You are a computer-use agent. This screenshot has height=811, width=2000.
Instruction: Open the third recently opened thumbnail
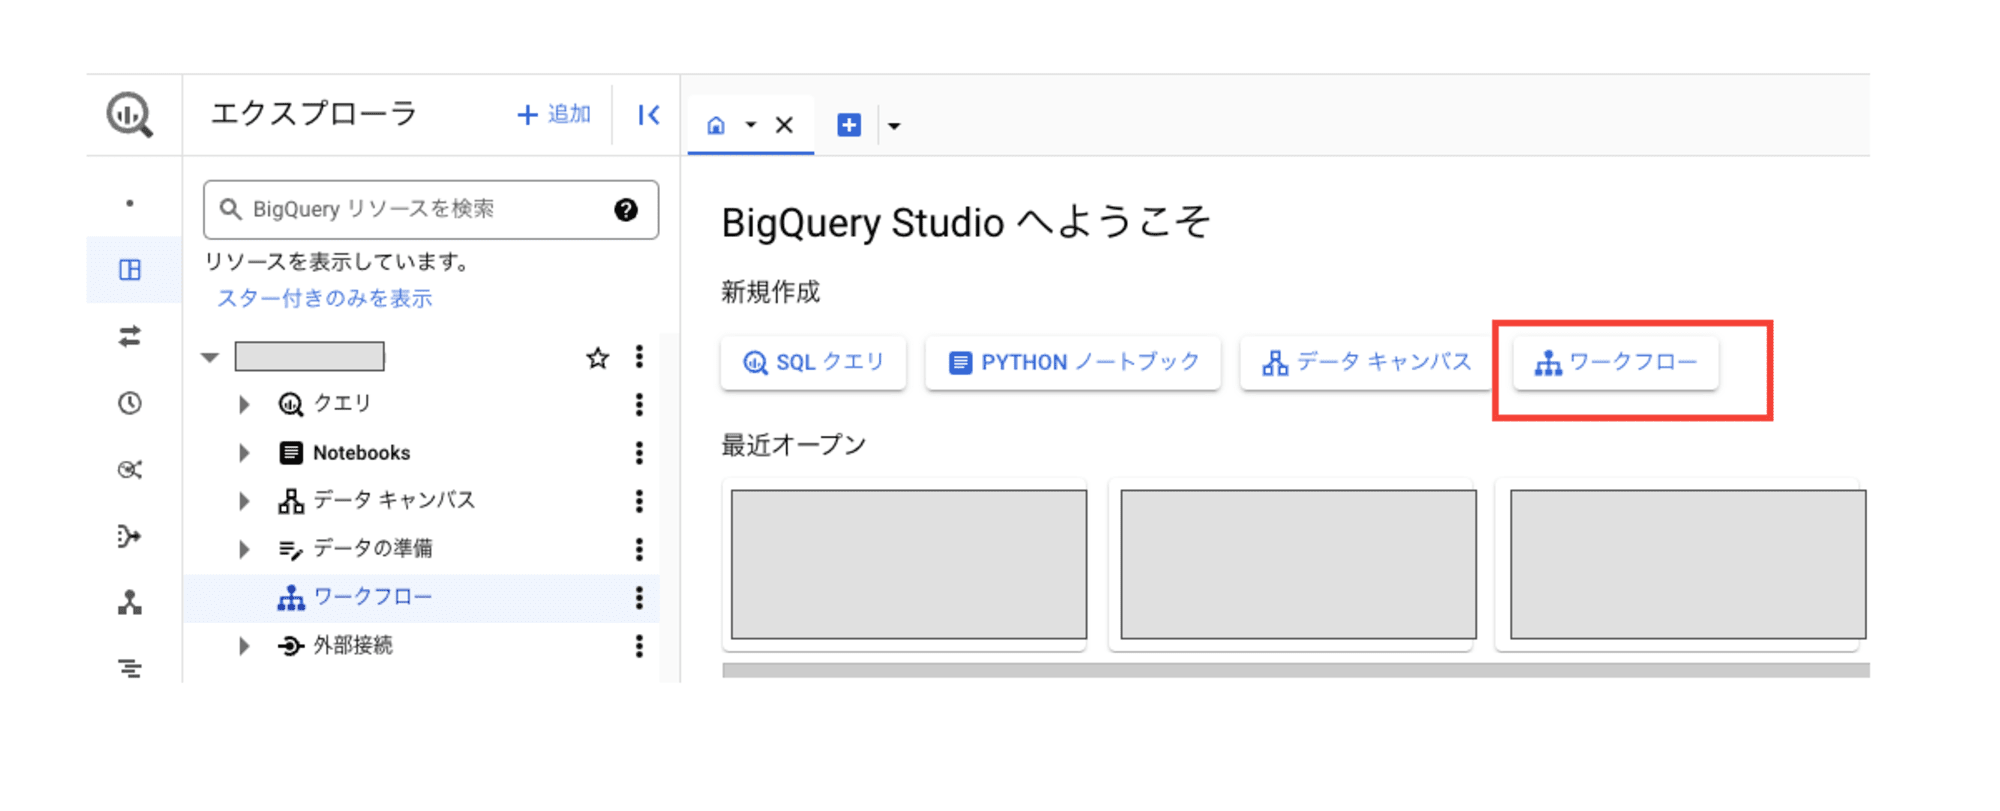pos(1688,564)
